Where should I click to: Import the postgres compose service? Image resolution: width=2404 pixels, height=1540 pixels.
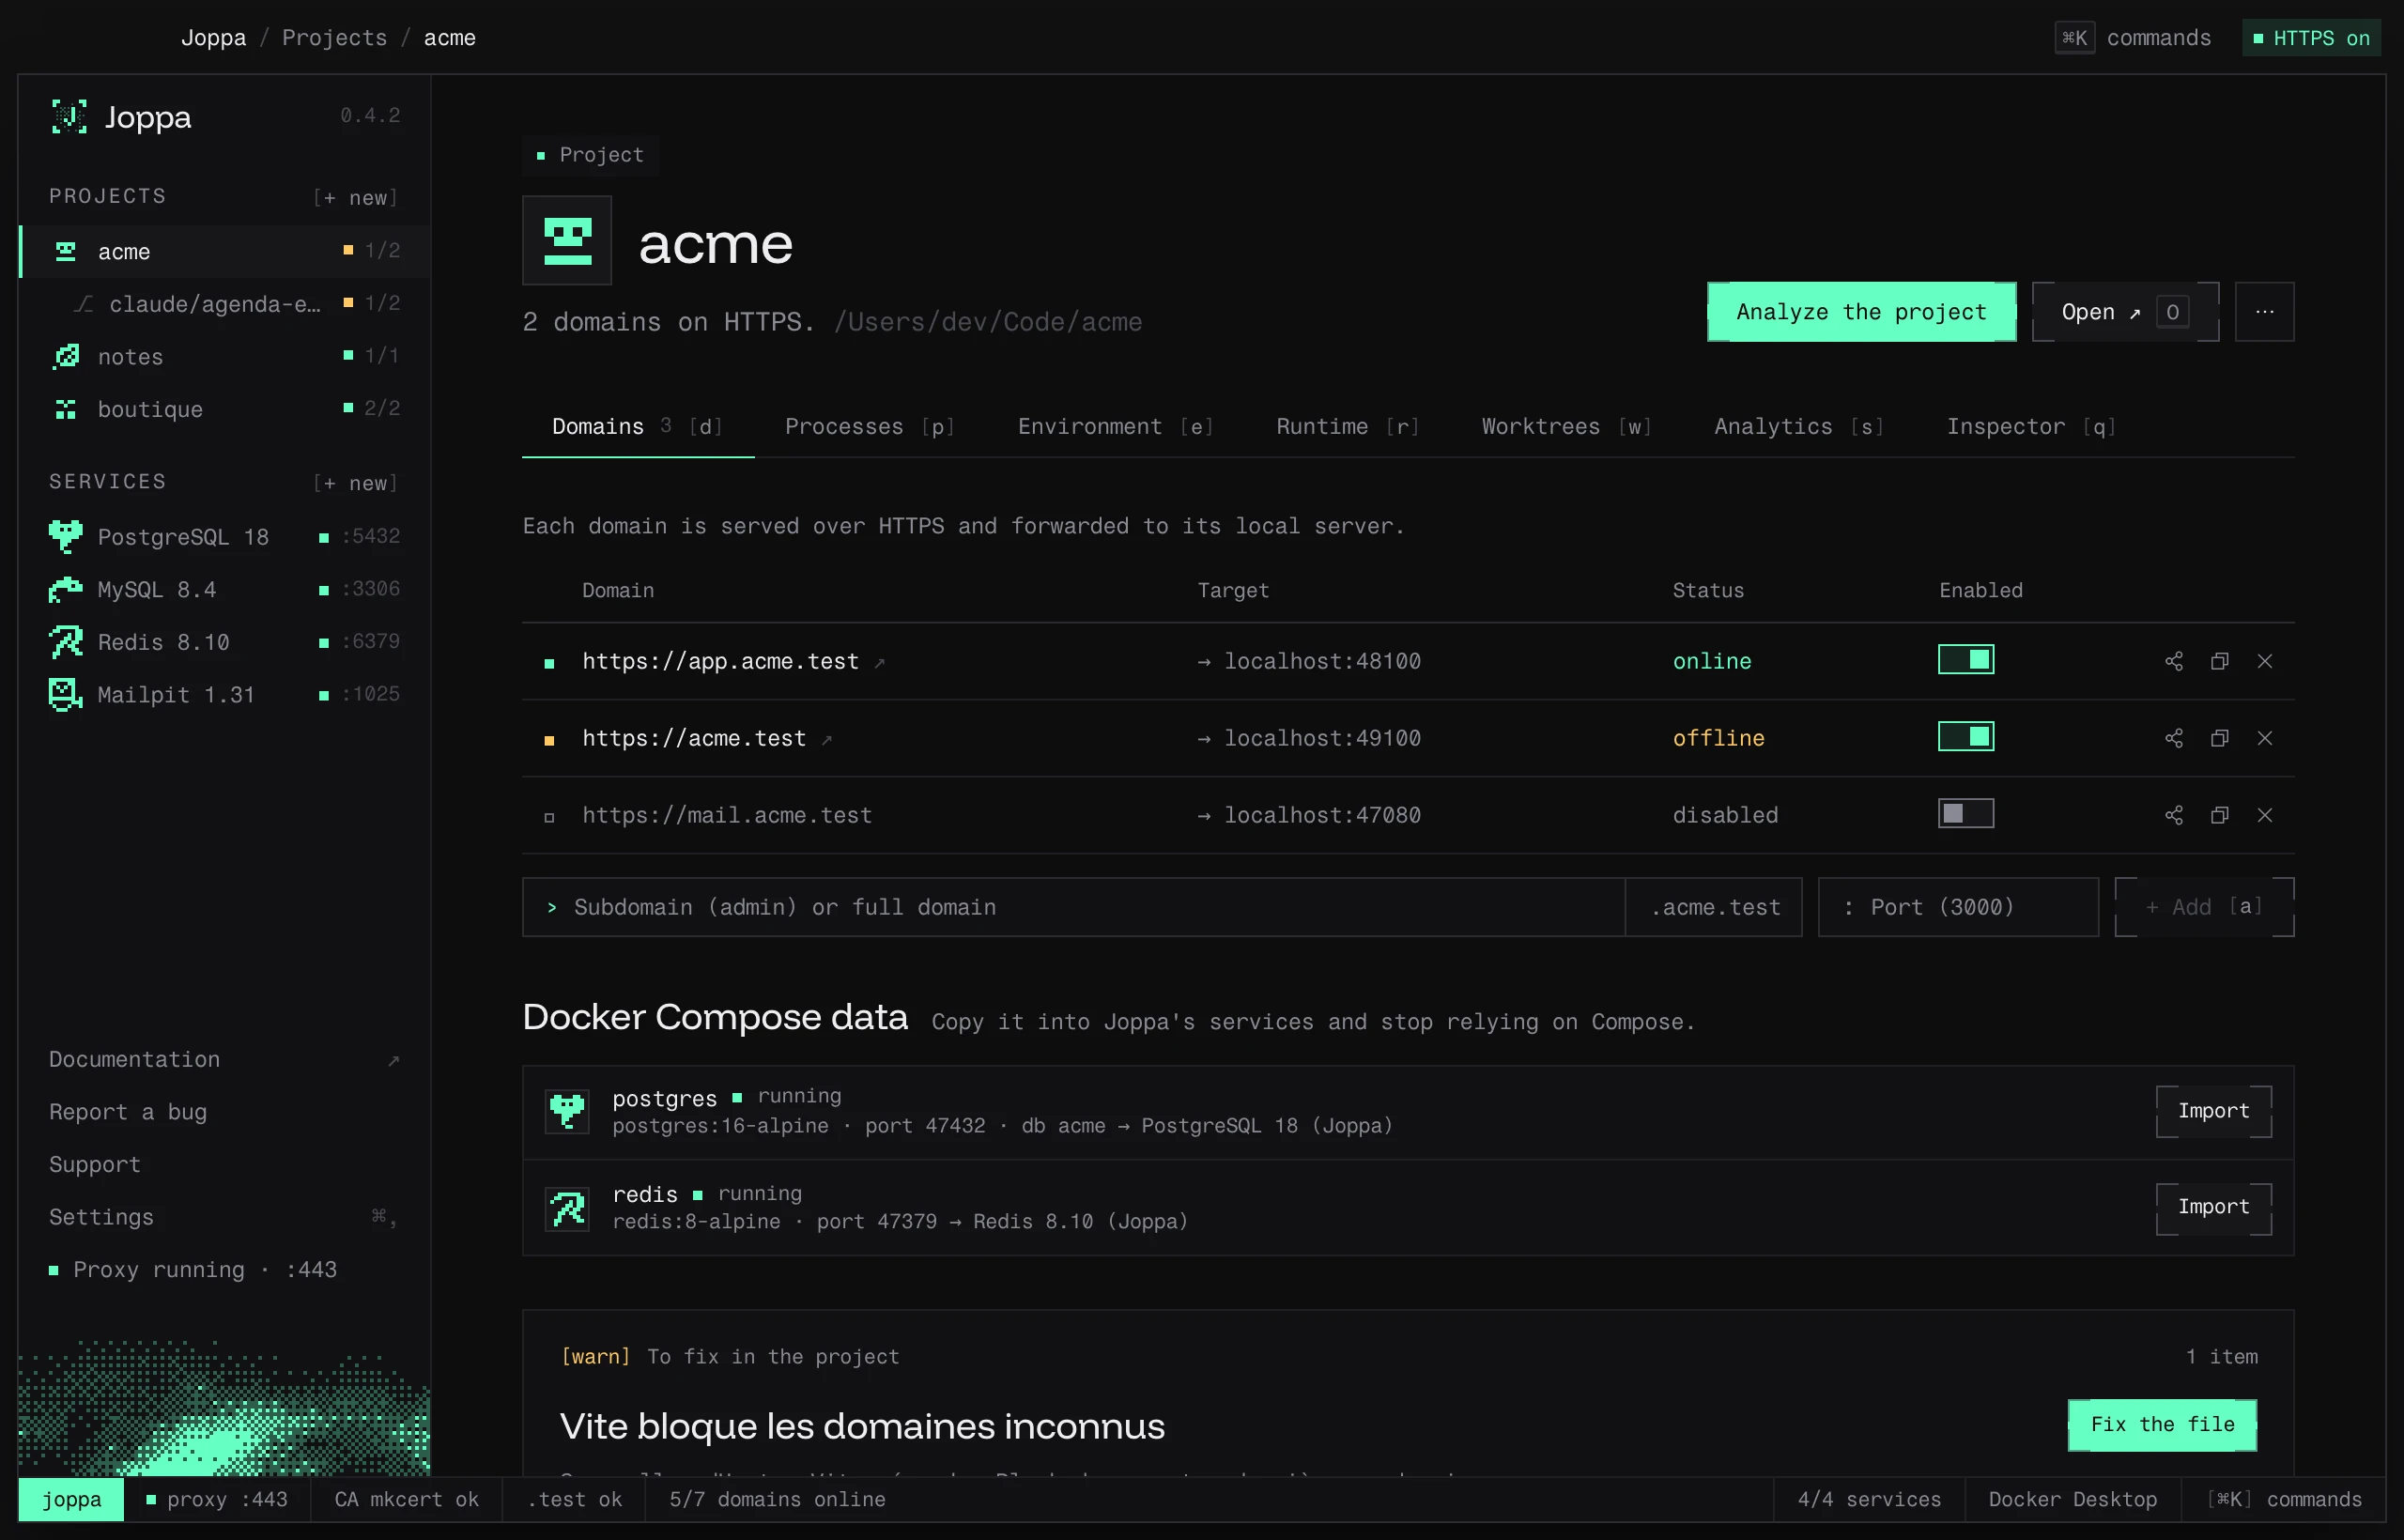[x=2213, y=1111]
